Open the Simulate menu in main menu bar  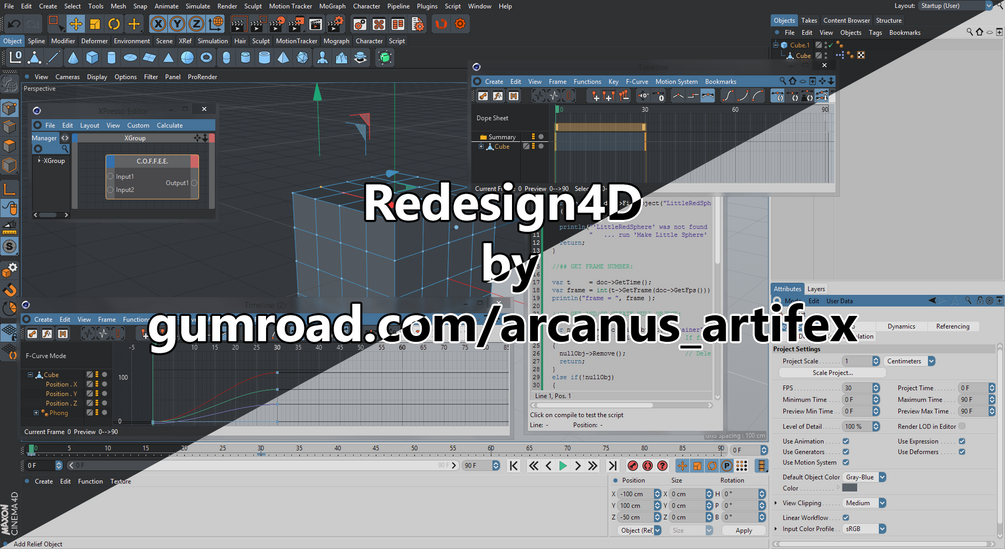[198, 6]
